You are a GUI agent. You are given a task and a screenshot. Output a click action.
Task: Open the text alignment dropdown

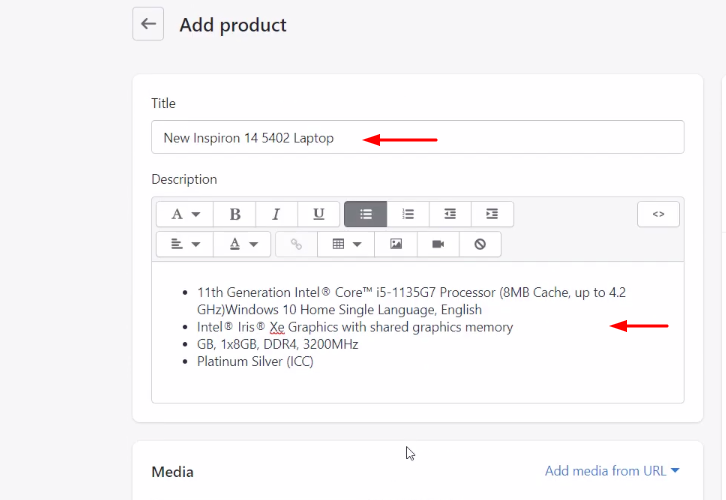tap(185, 244)
